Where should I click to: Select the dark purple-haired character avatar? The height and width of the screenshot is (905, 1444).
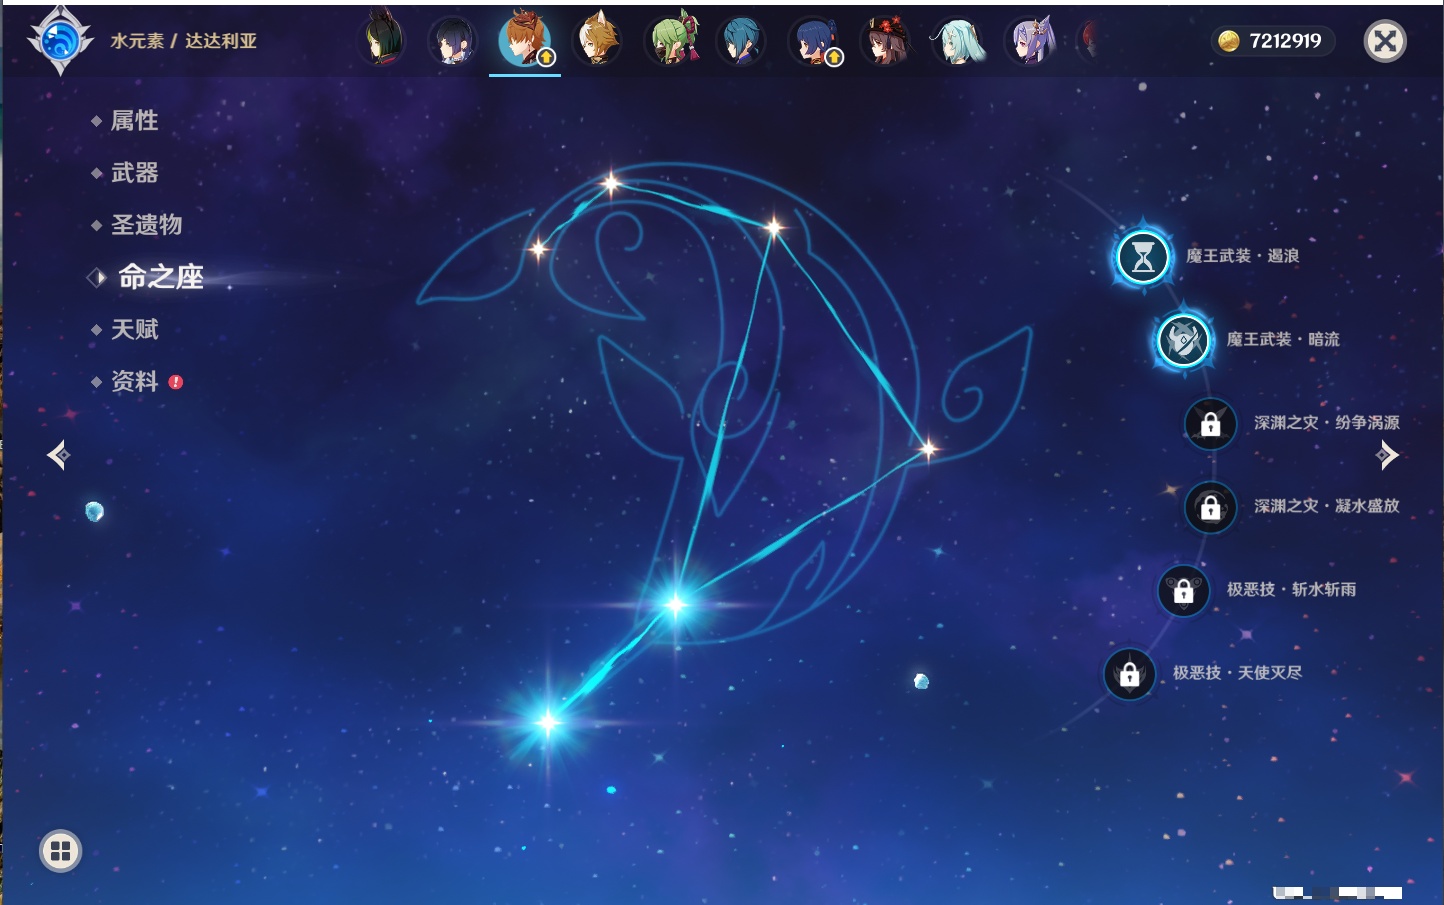[452, 41]
